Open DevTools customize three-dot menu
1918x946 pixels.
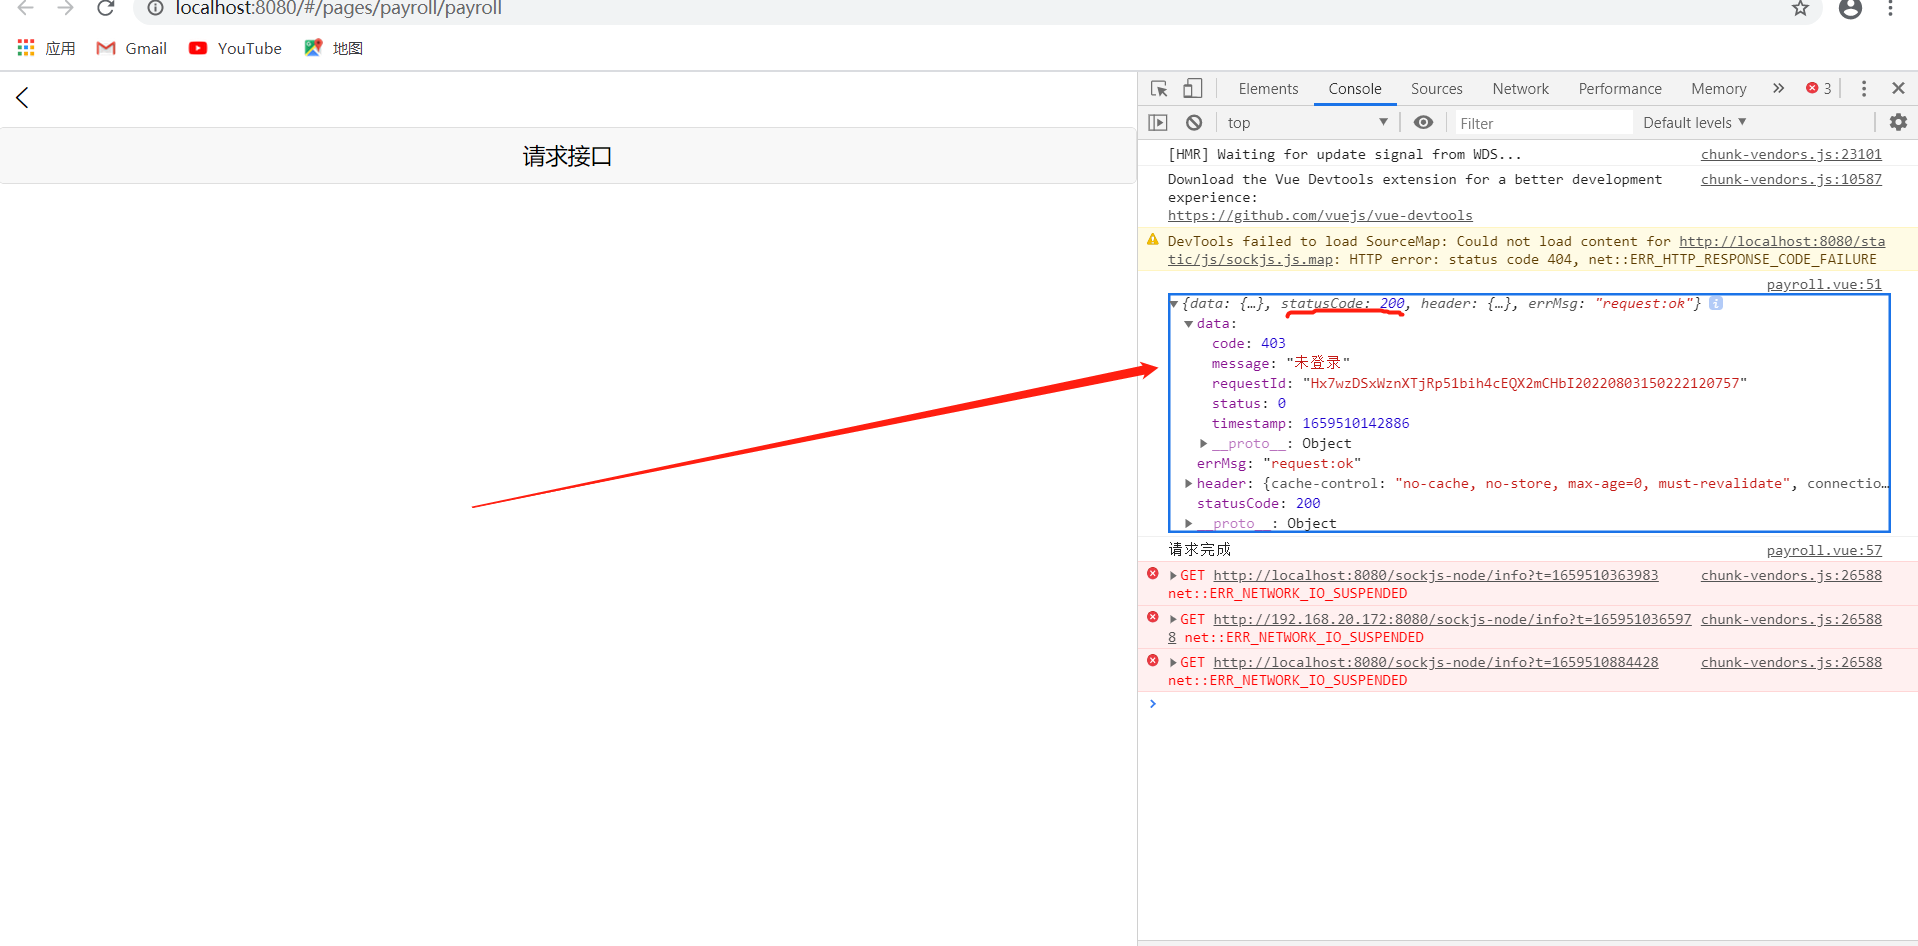tap(1863, 89)
